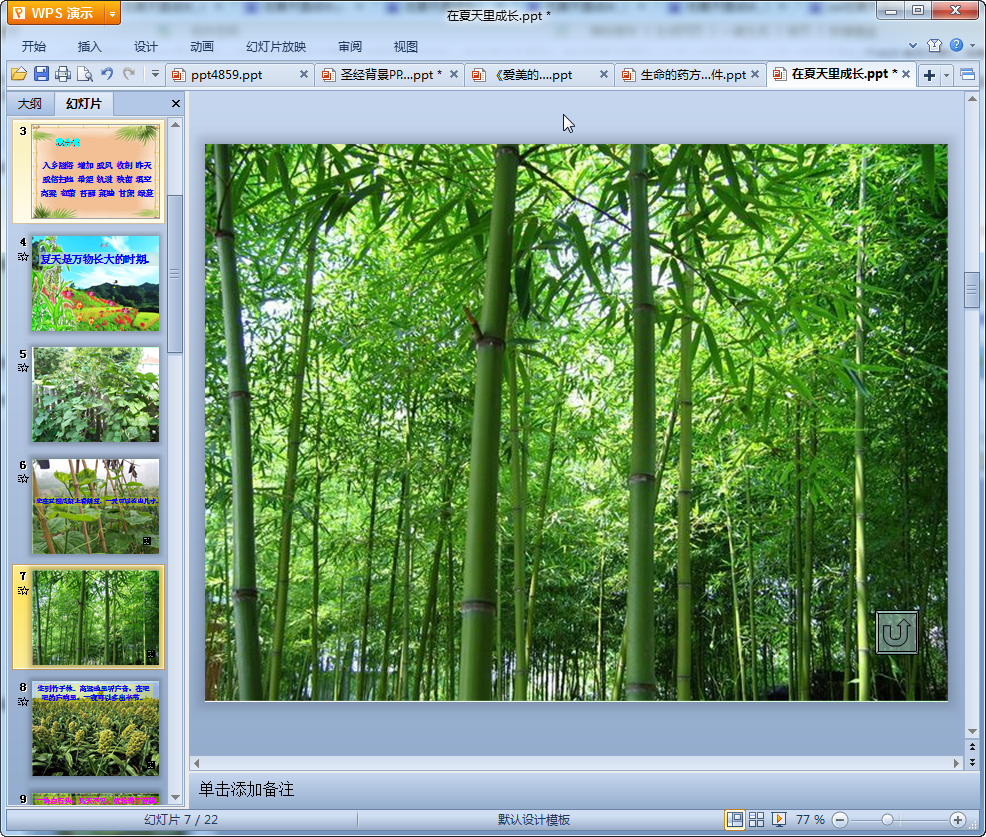
Task: Click the plus icon to add new document tab
Action: tap(929, 75)
